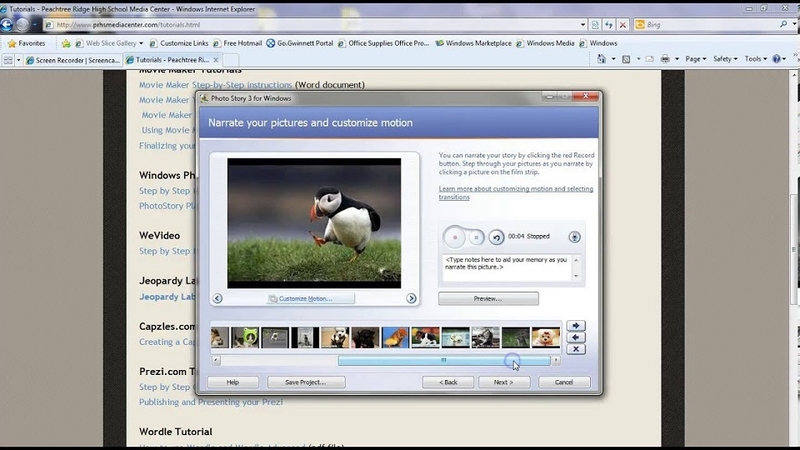Open the Print dropdown arrow

pos(677,59)
